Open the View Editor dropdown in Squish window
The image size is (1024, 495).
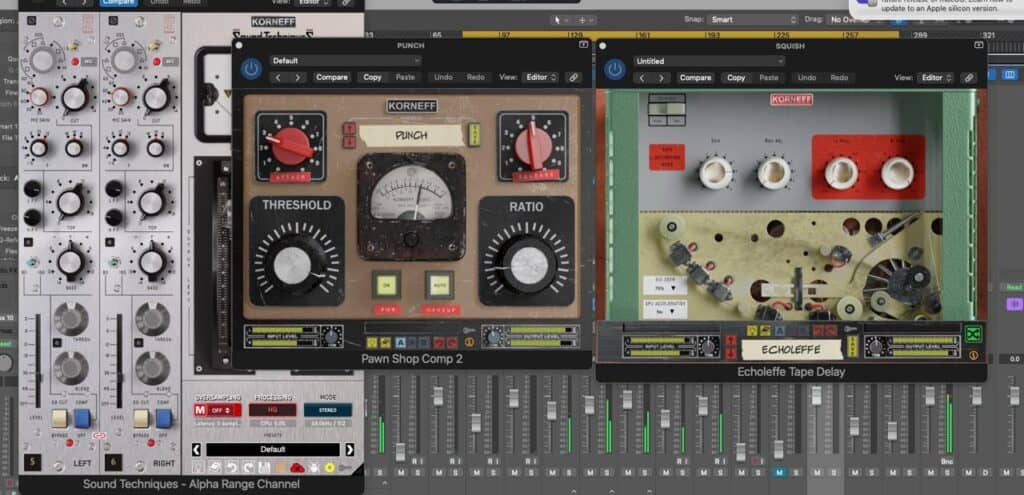pyautogui.click(x=936, y=78)
